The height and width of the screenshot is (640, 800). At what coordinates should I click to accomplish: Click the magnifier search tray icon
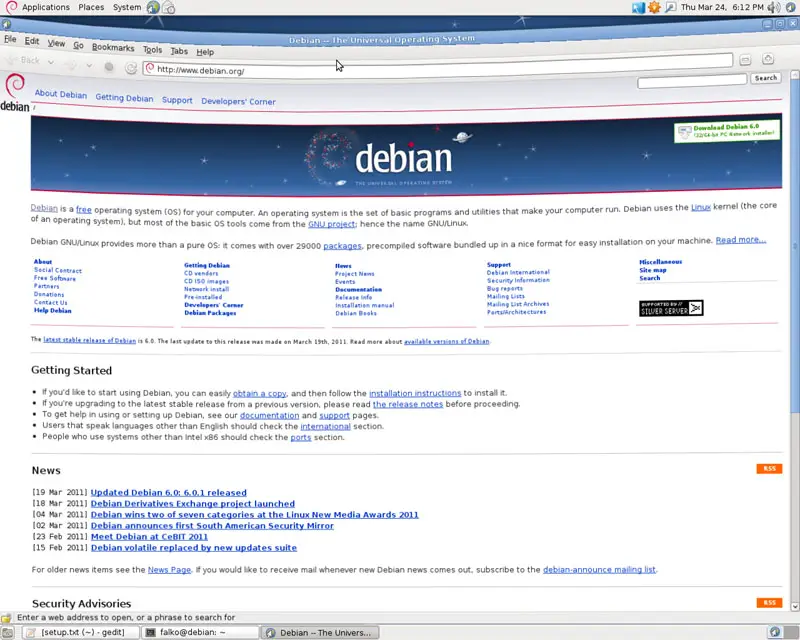click(670, 7)
